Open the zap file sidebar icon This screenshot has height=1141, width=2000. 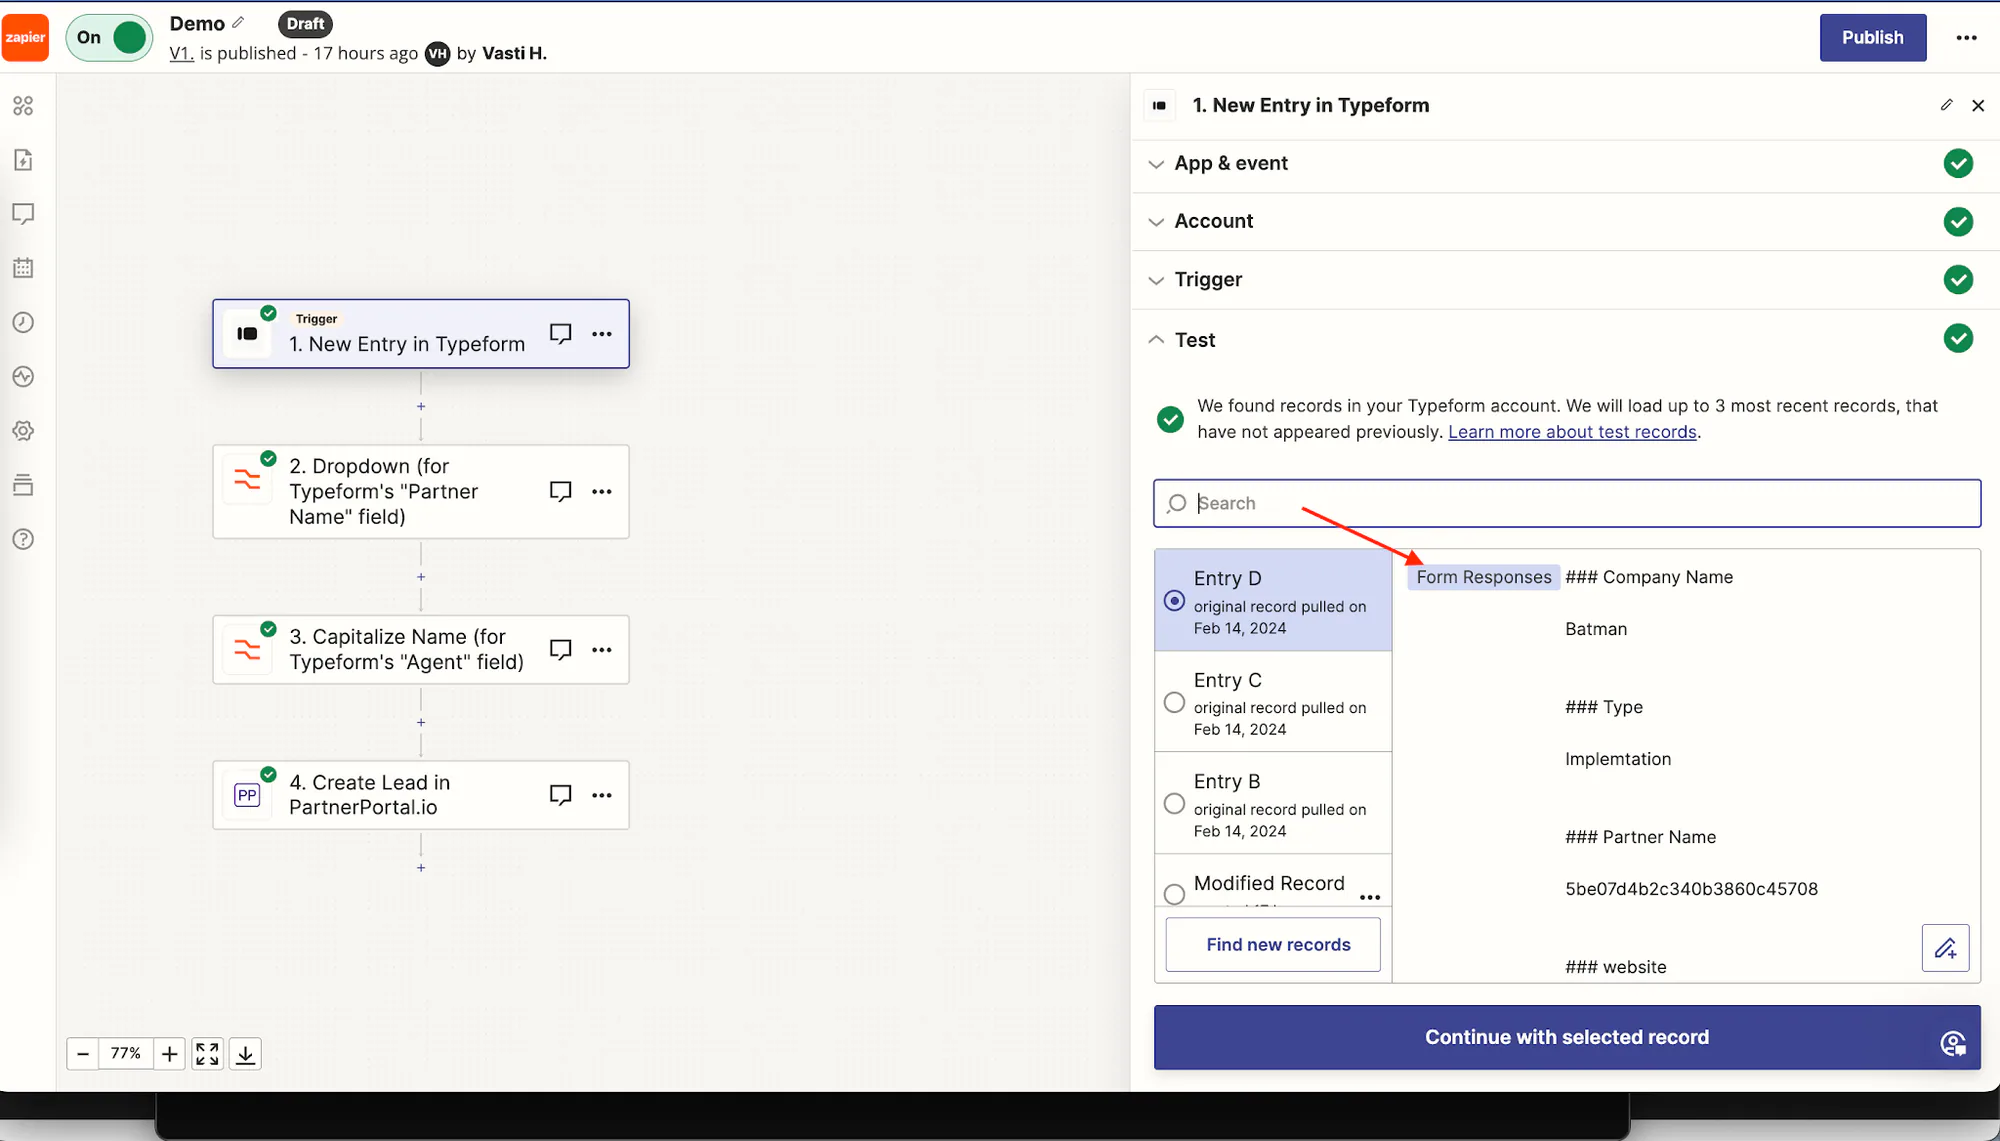click(x=23, y=160)
